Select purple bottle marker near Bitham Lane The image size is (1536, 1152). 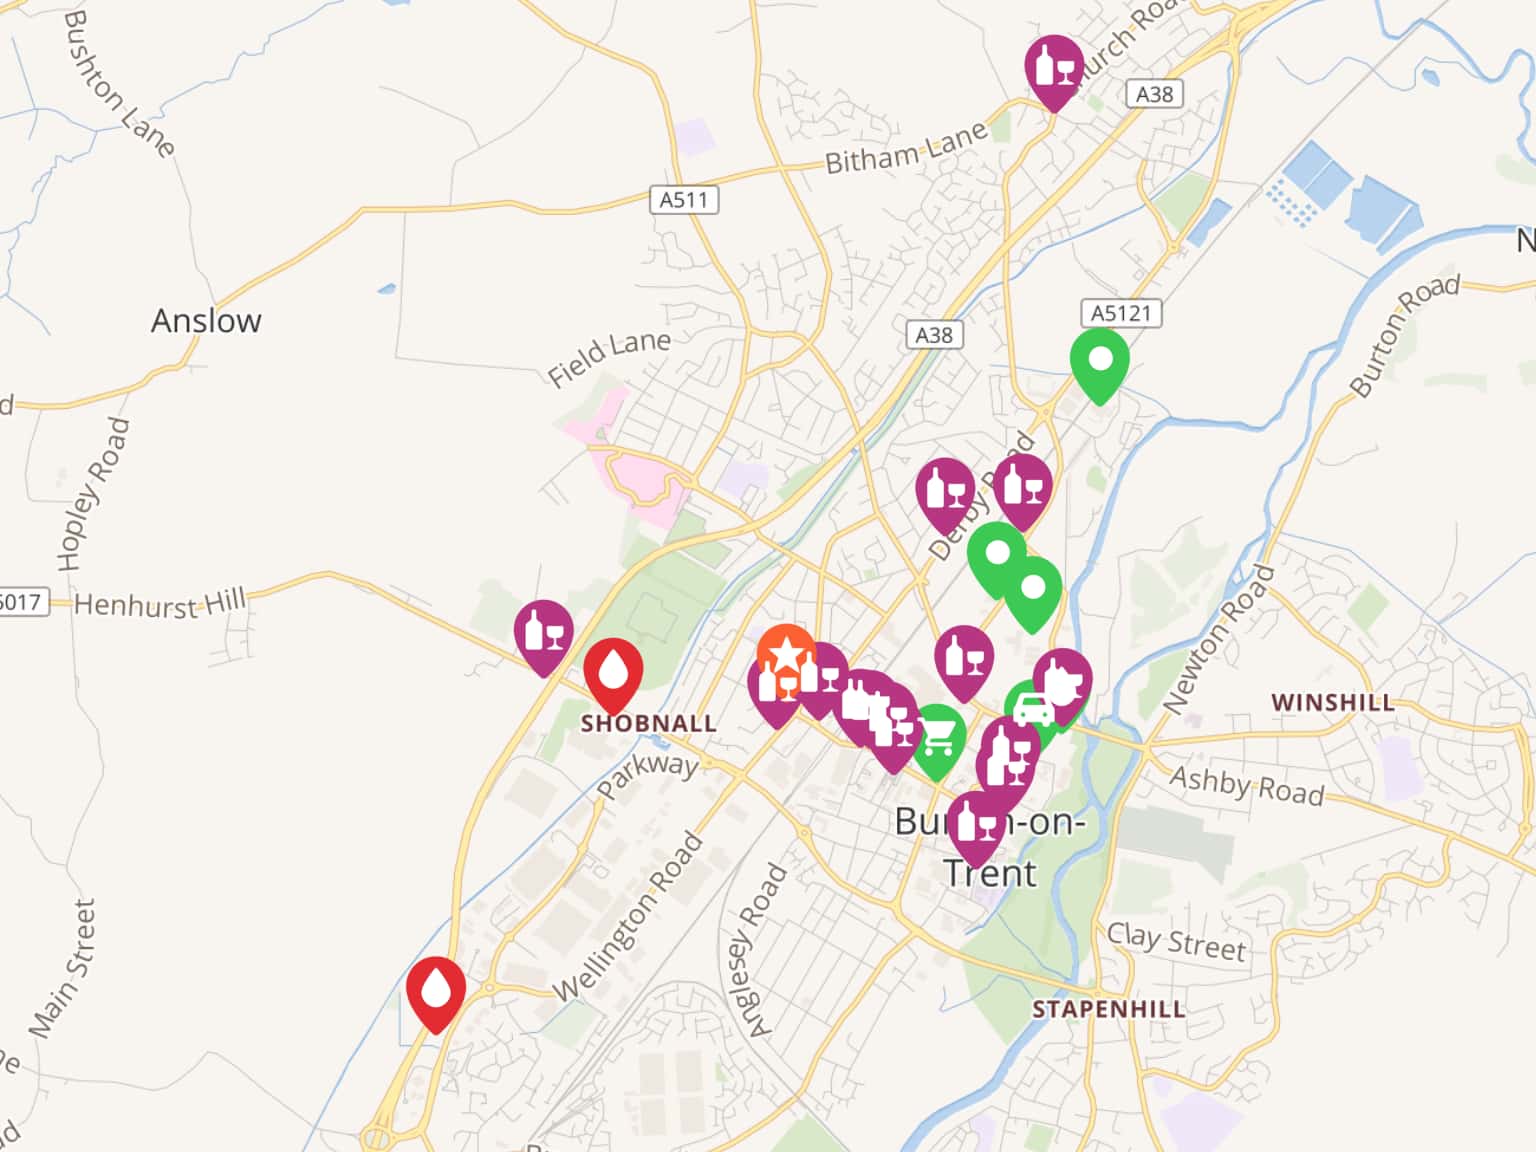click(1054, 69)
